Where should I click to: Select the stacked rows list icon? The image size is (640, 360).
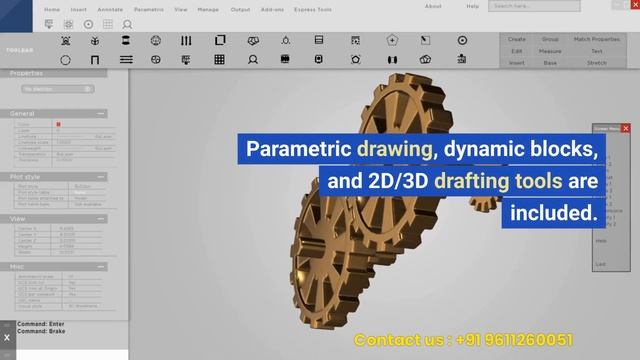tap(319, 40)
